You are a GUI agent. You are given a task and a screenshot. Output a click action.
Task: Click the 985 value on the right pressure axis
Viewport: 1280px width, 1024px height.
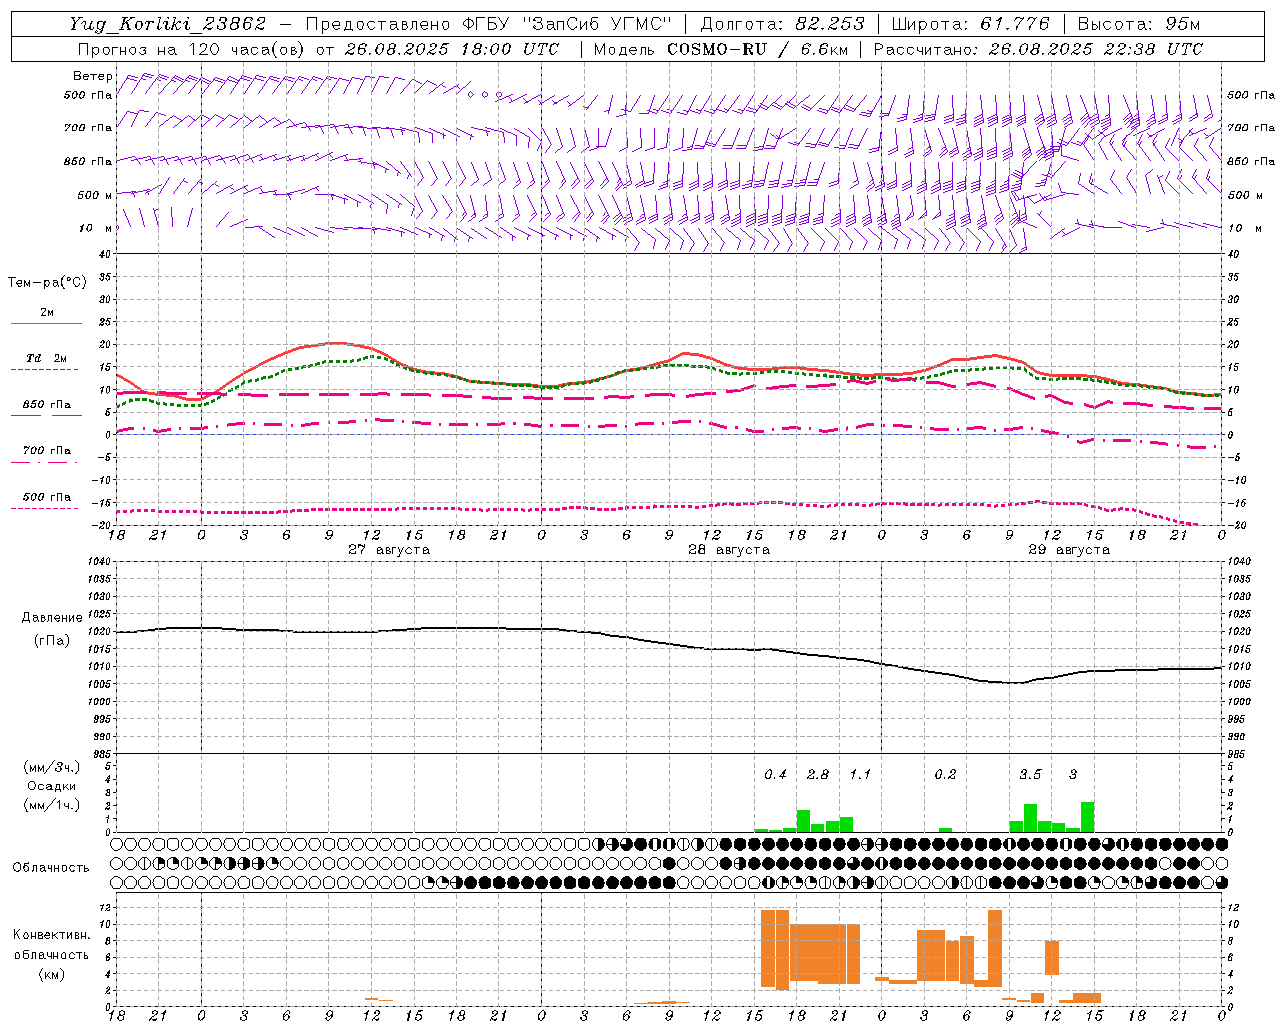coord(1238,755)
